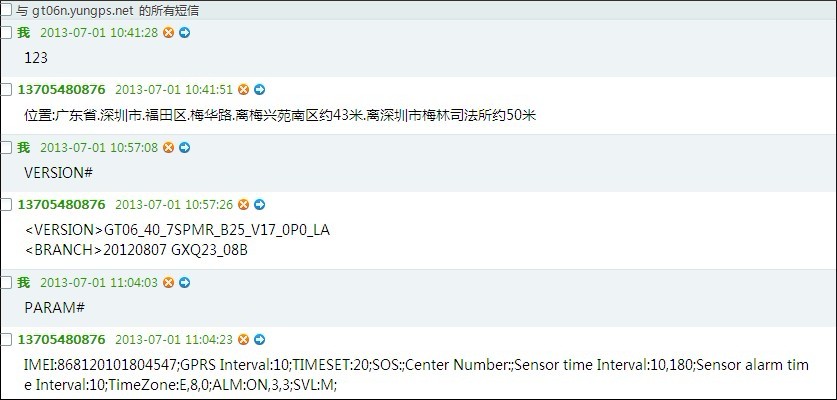
Task: Check the box for the 123 message
Action: pos(6,33)
